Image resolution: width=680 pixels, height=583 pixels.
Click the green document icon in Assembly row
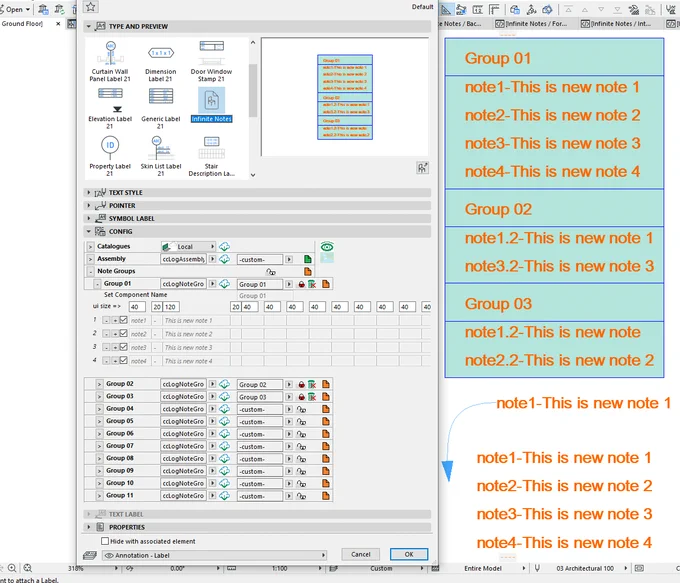coord(308,259)
